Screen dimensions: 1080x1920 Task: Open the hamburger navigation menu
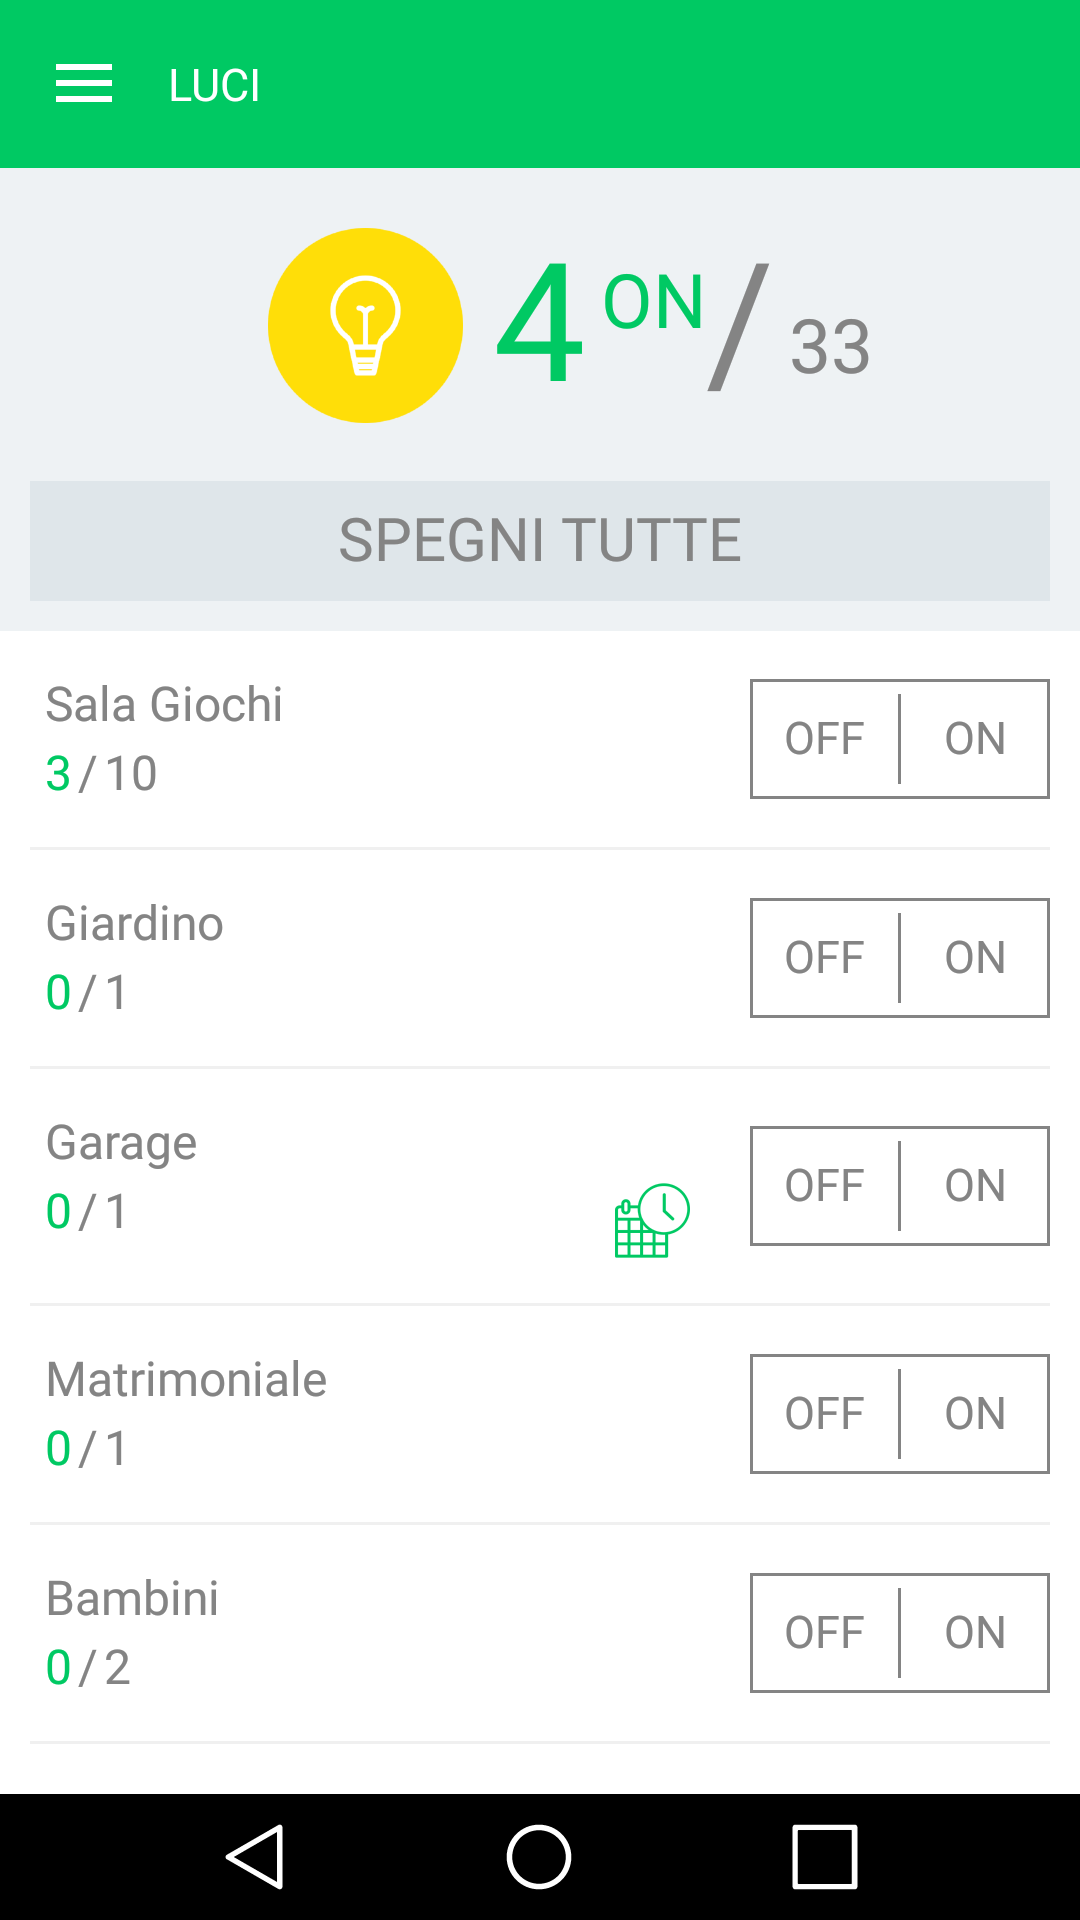pyautogui.click(x=84, y=84)
